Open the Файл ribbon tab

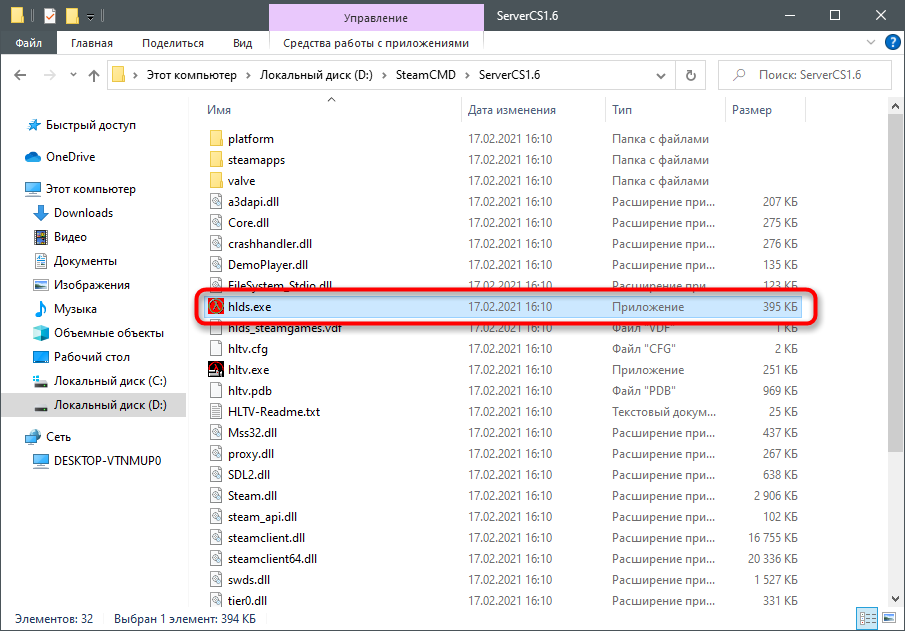coord(29,43)
